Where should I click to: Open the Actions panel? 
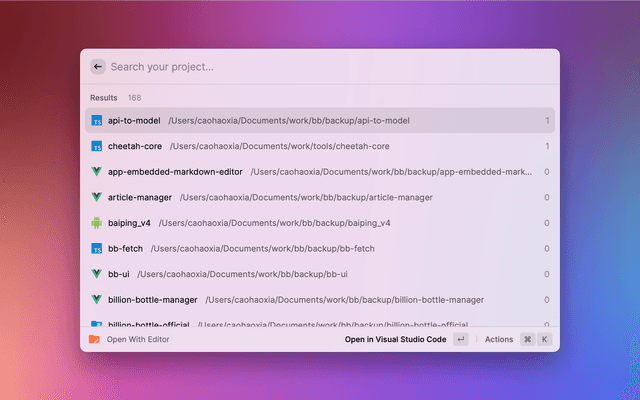pos(498,339)
